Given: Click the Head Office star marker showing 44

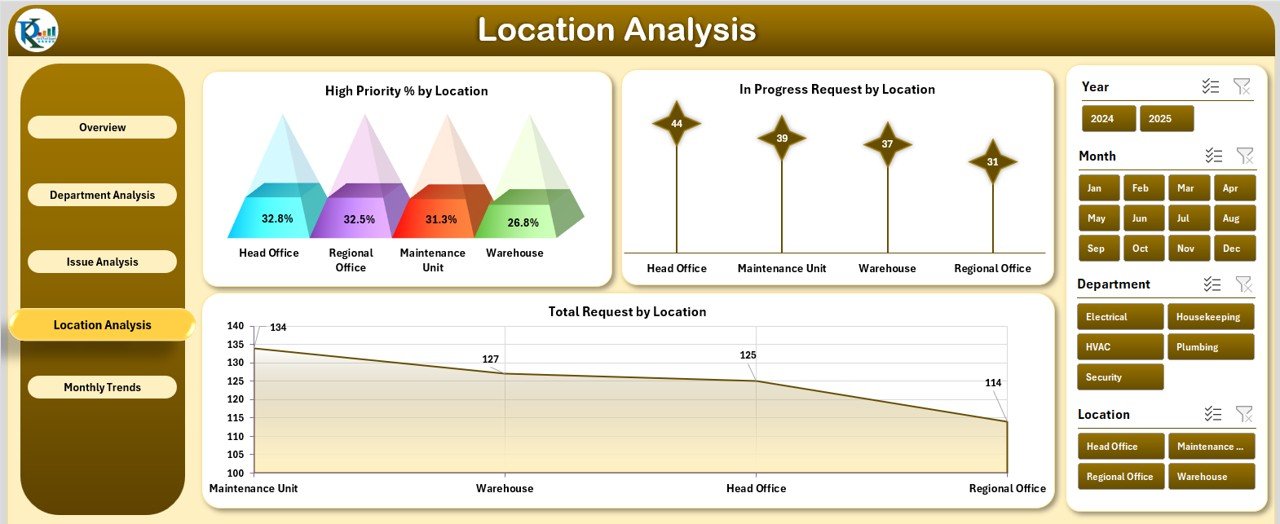Looking at the screenshot, I should [x=676, y=123].
